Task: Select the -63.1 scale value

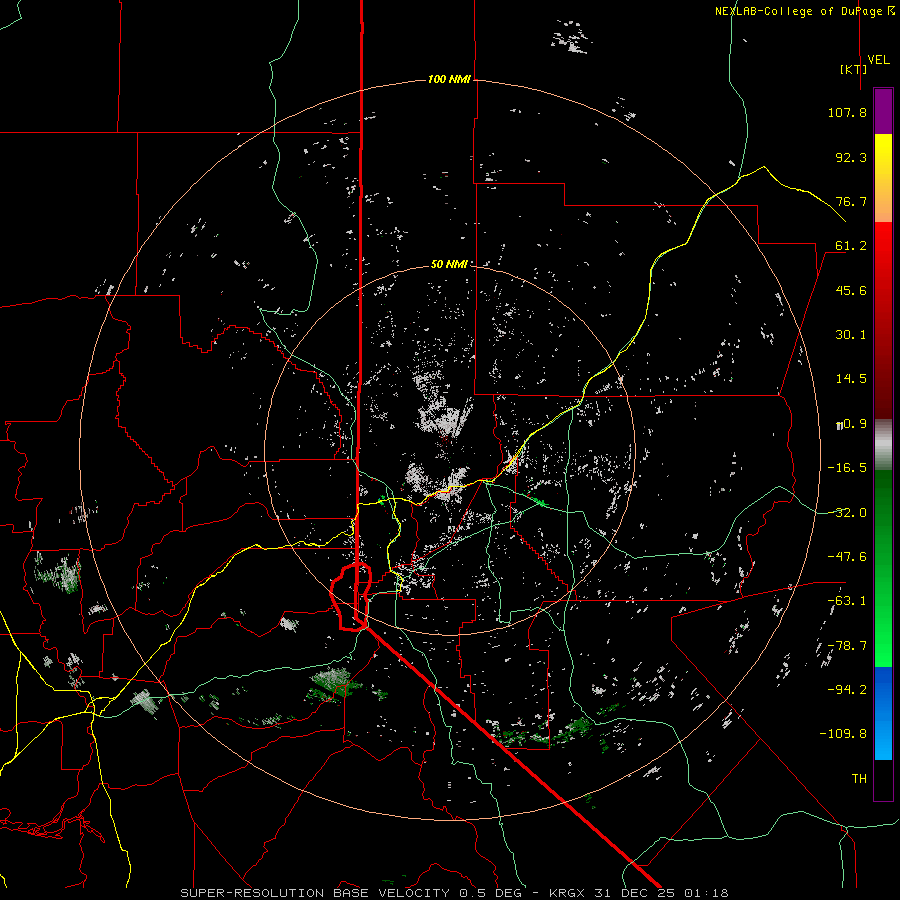Action: pyautogui.click(x=847, y=601)
